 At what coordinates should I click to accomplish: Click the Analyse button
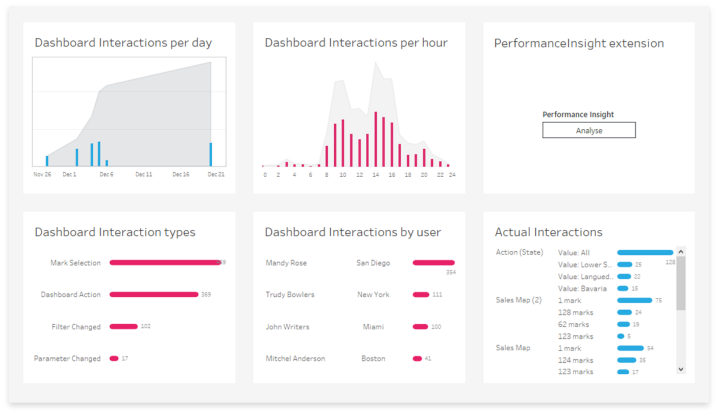(x=588, y=130)
